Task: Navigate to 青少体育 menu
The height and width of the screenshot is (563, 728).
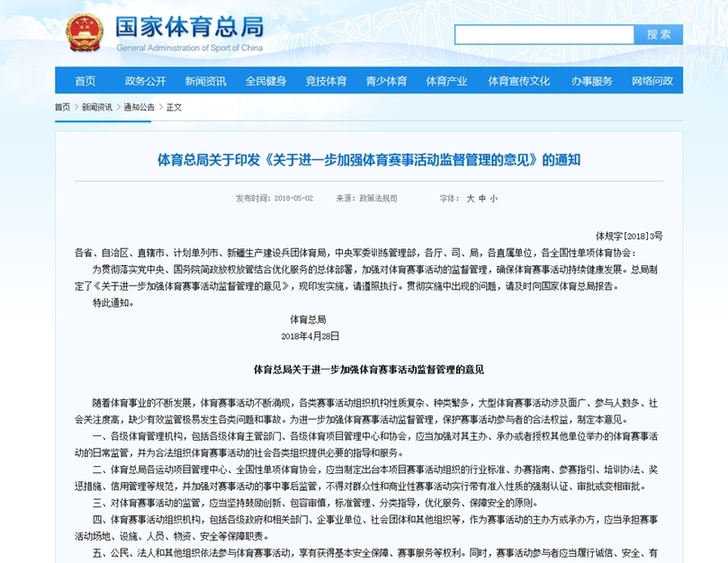Action: point(386,81)
